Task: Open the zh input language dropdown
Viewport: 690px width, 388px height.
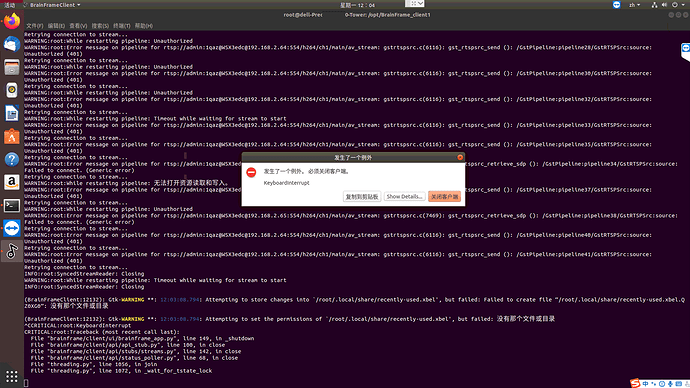Action: [x=635, y=5]
